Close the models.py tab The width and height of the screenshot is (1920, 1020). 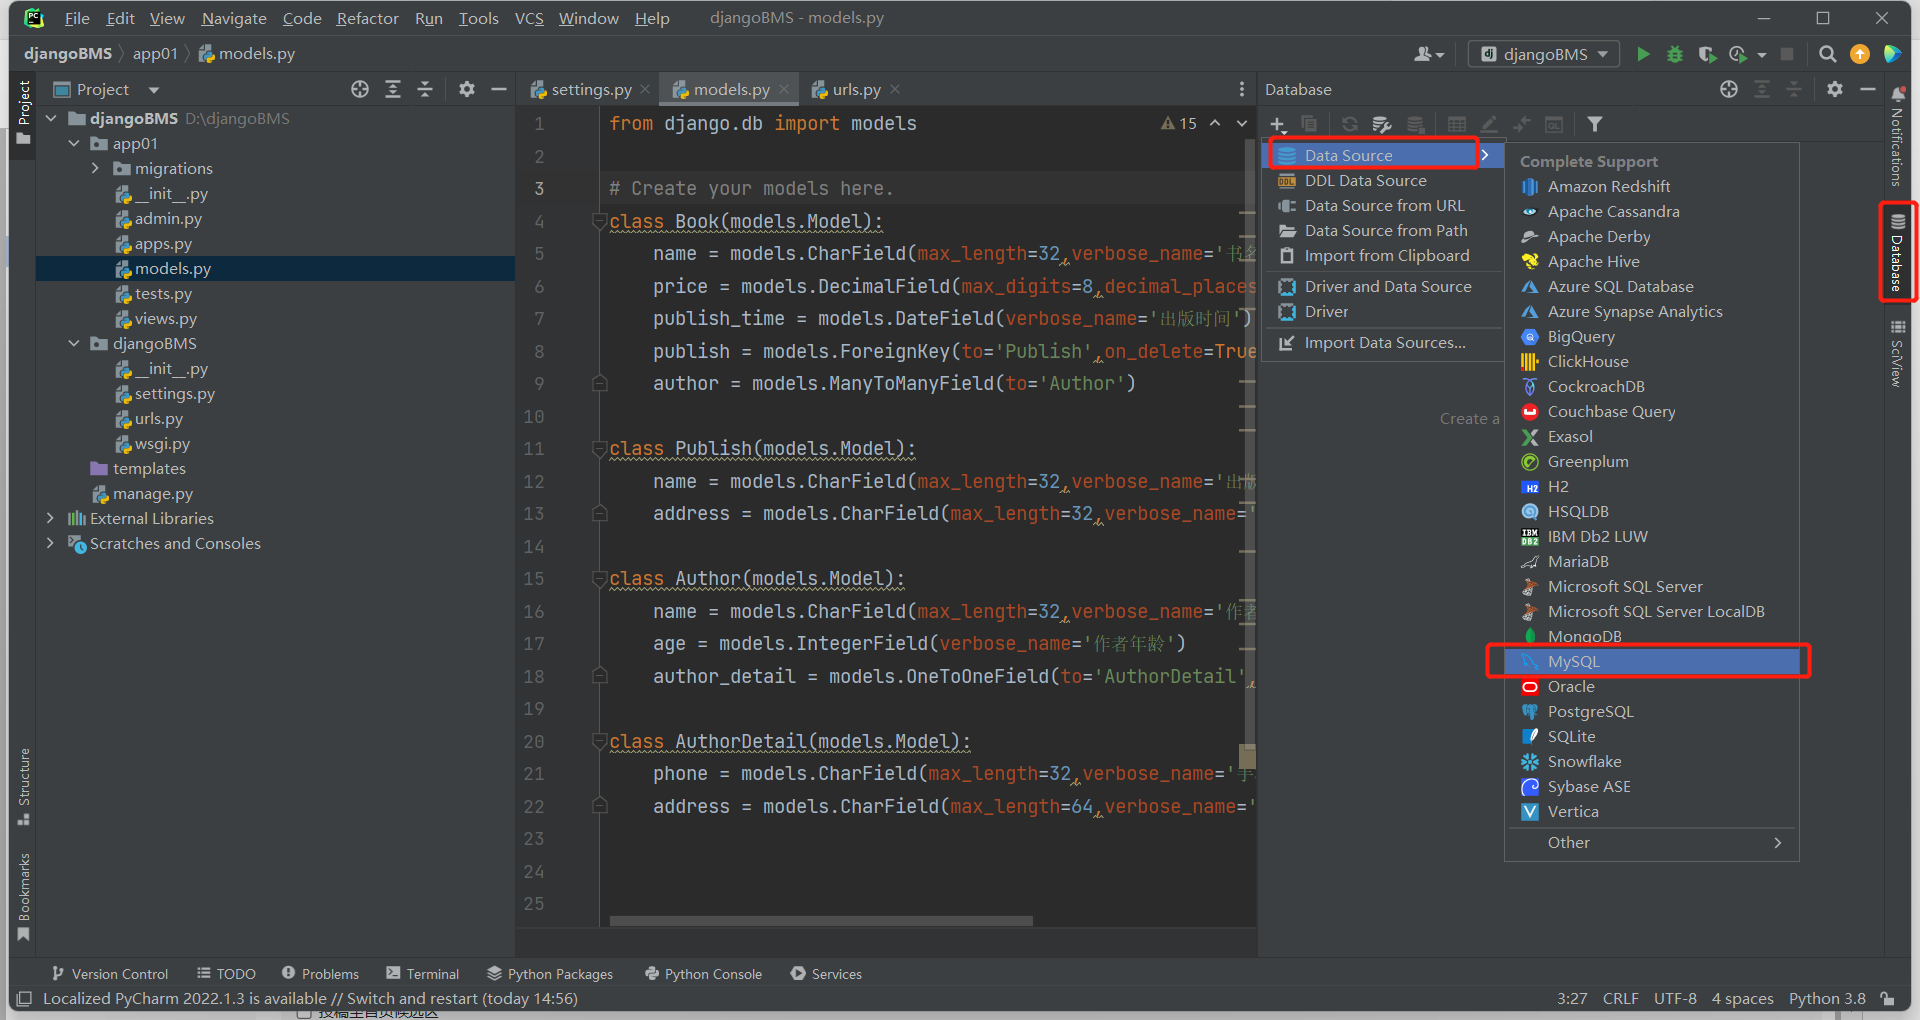click(x=784, y=89)
